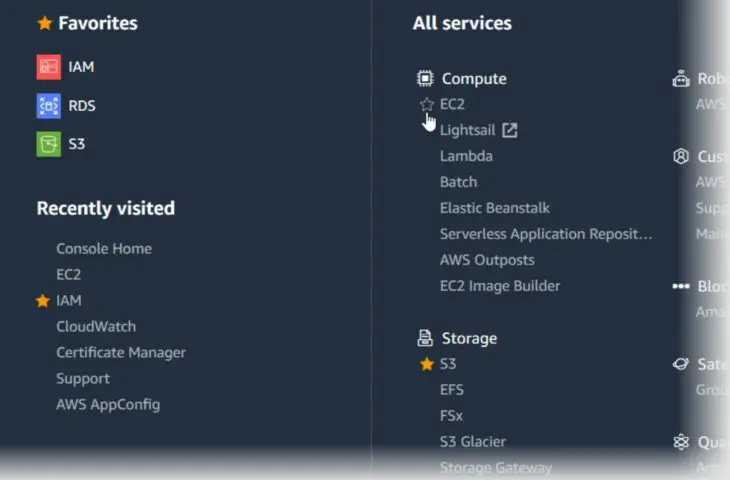Open FSx storage service
Viewport: 730px width, 480px height.
(x=451, y=416)
